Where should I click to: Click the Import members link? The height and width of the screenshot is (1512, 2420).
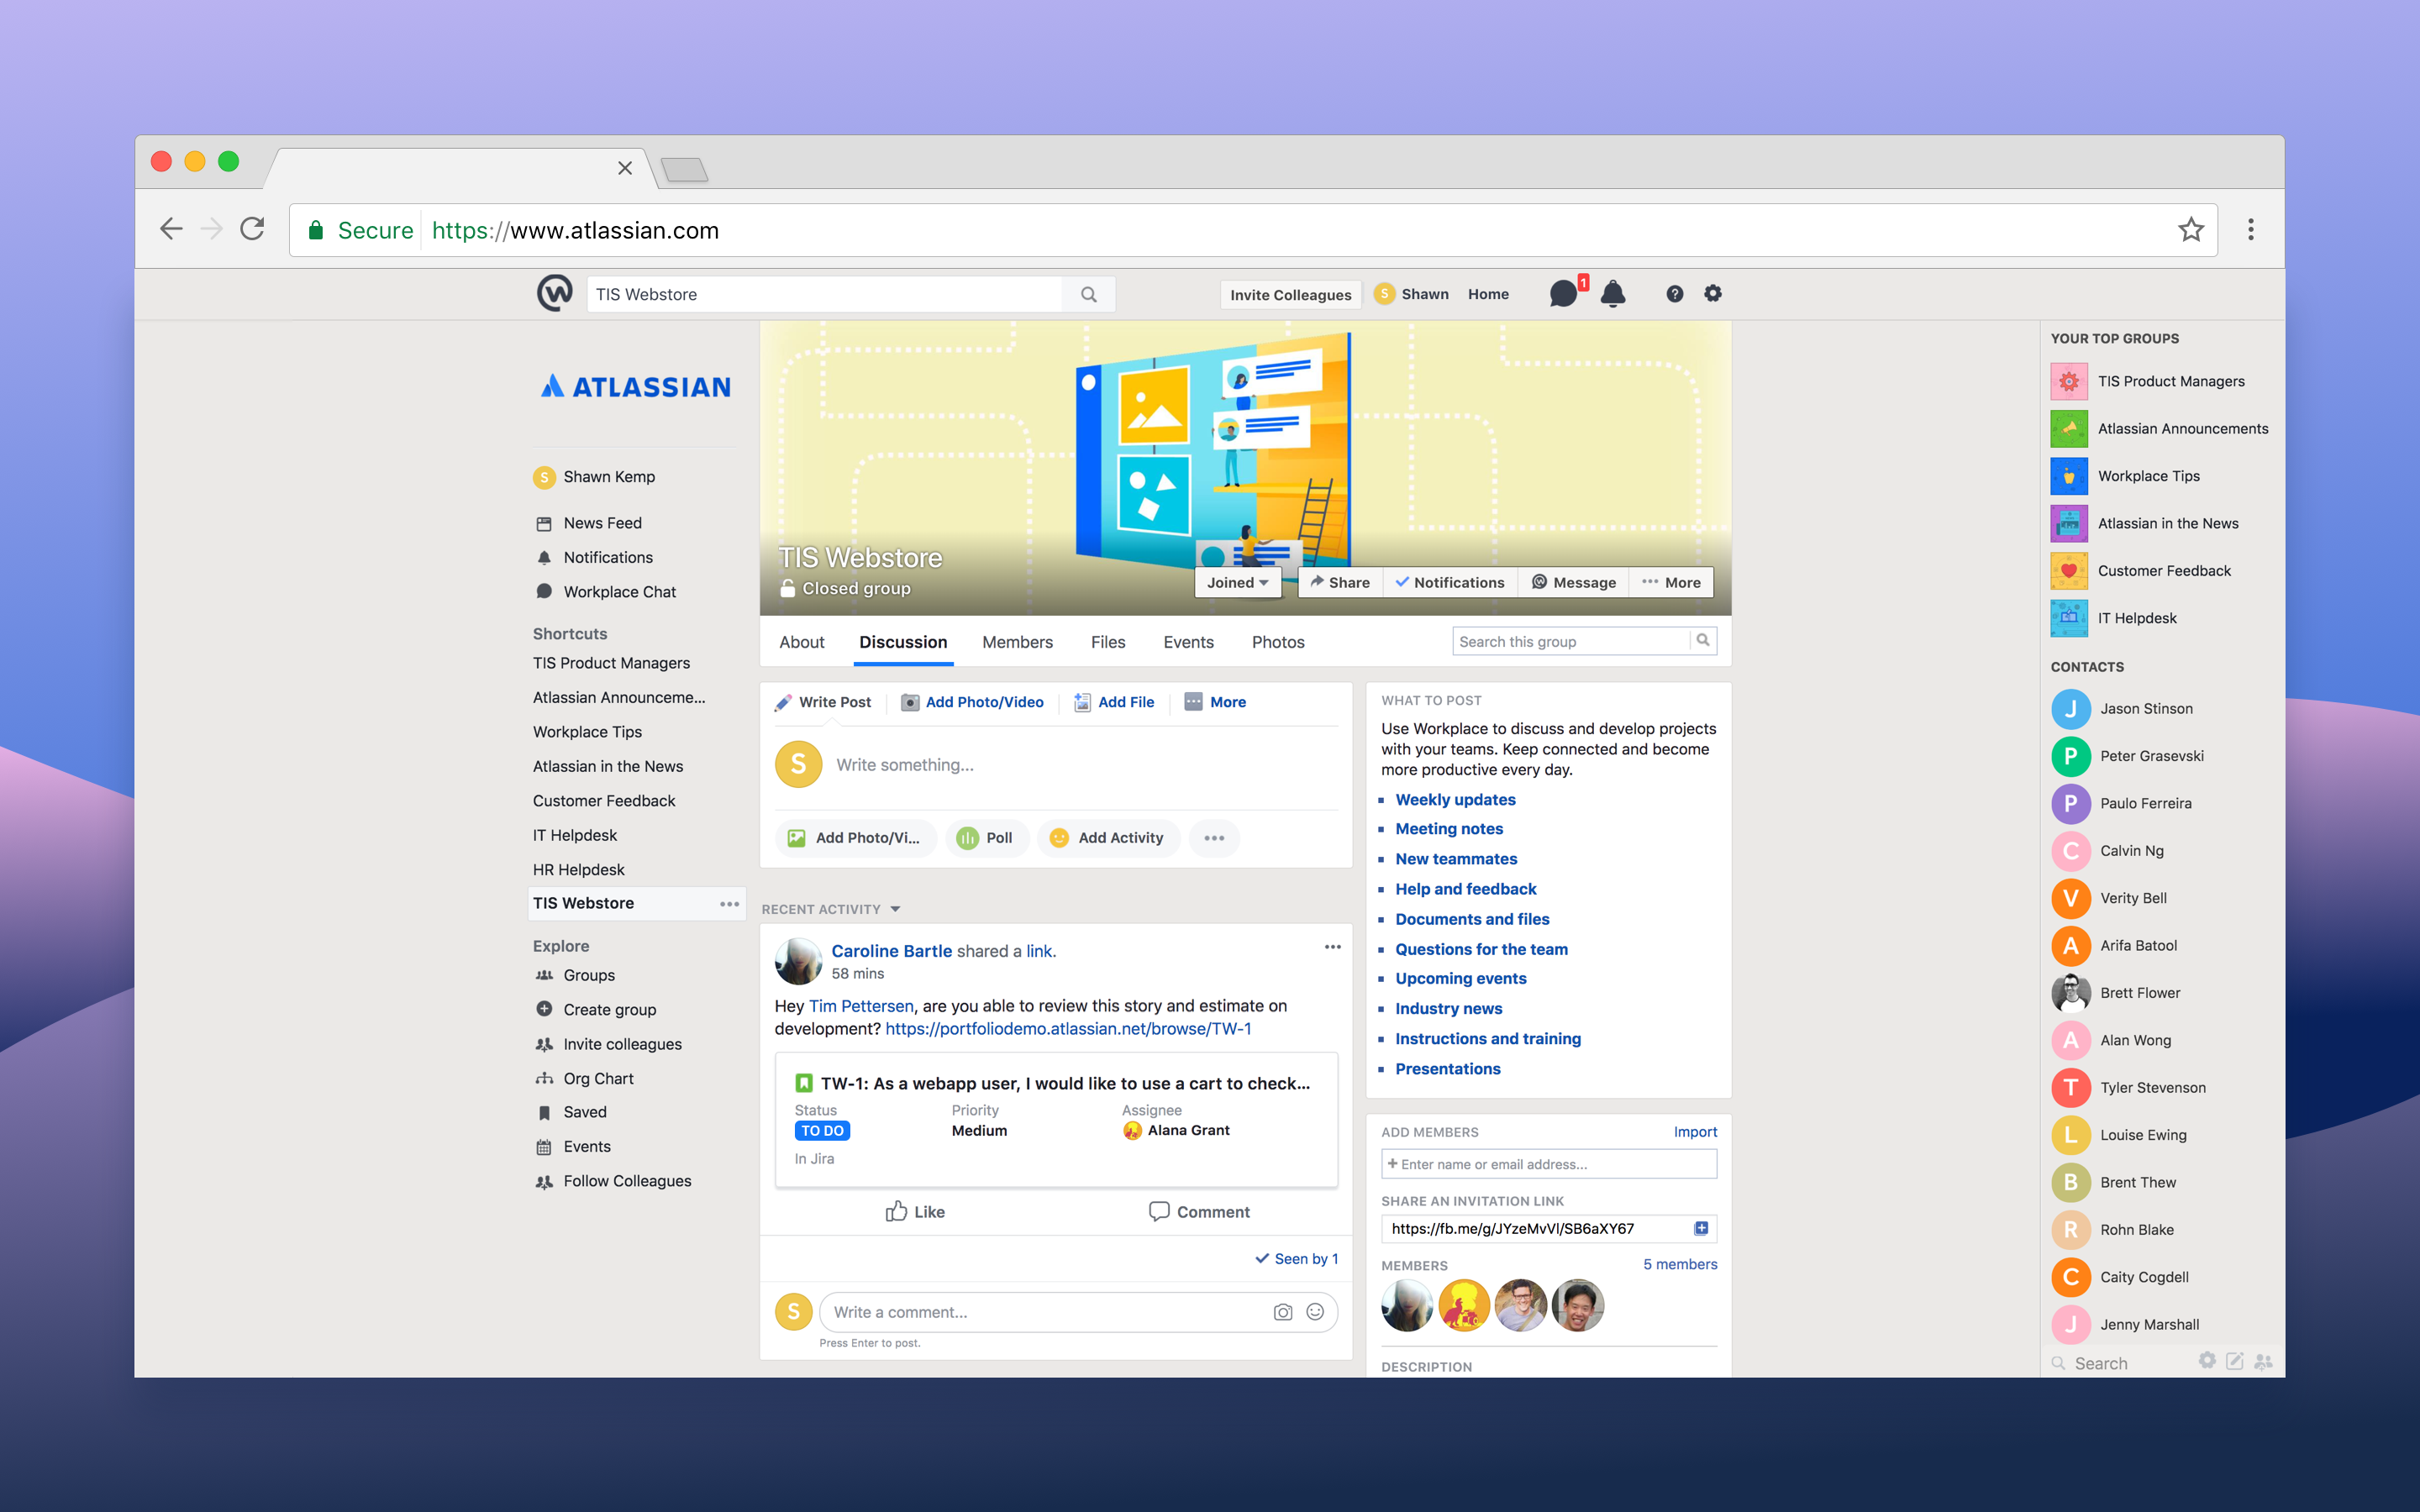point(1691,1132)
